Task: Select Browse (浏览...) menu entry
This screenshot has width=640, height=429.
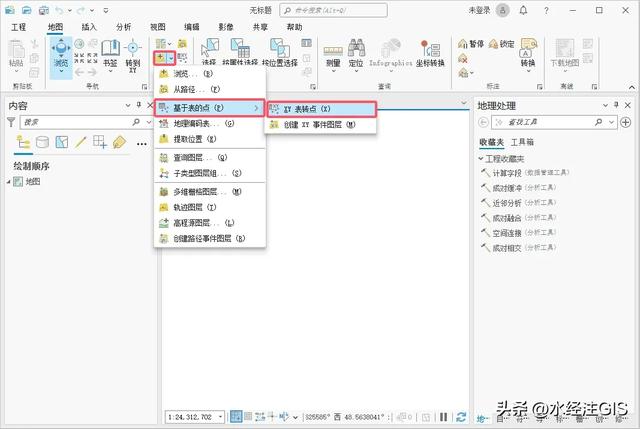Action: [x=210, y=74]
